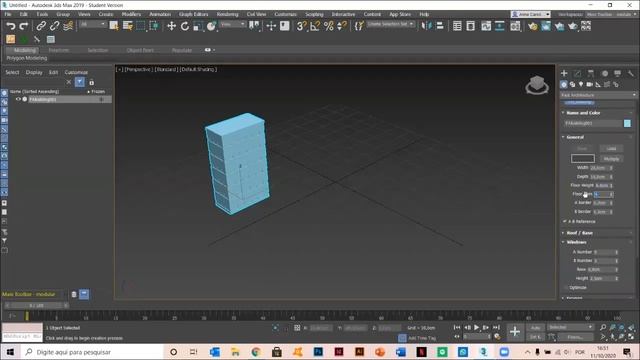Play the animation
Viewport: 640px width, 360px height.
click(476, 327)
